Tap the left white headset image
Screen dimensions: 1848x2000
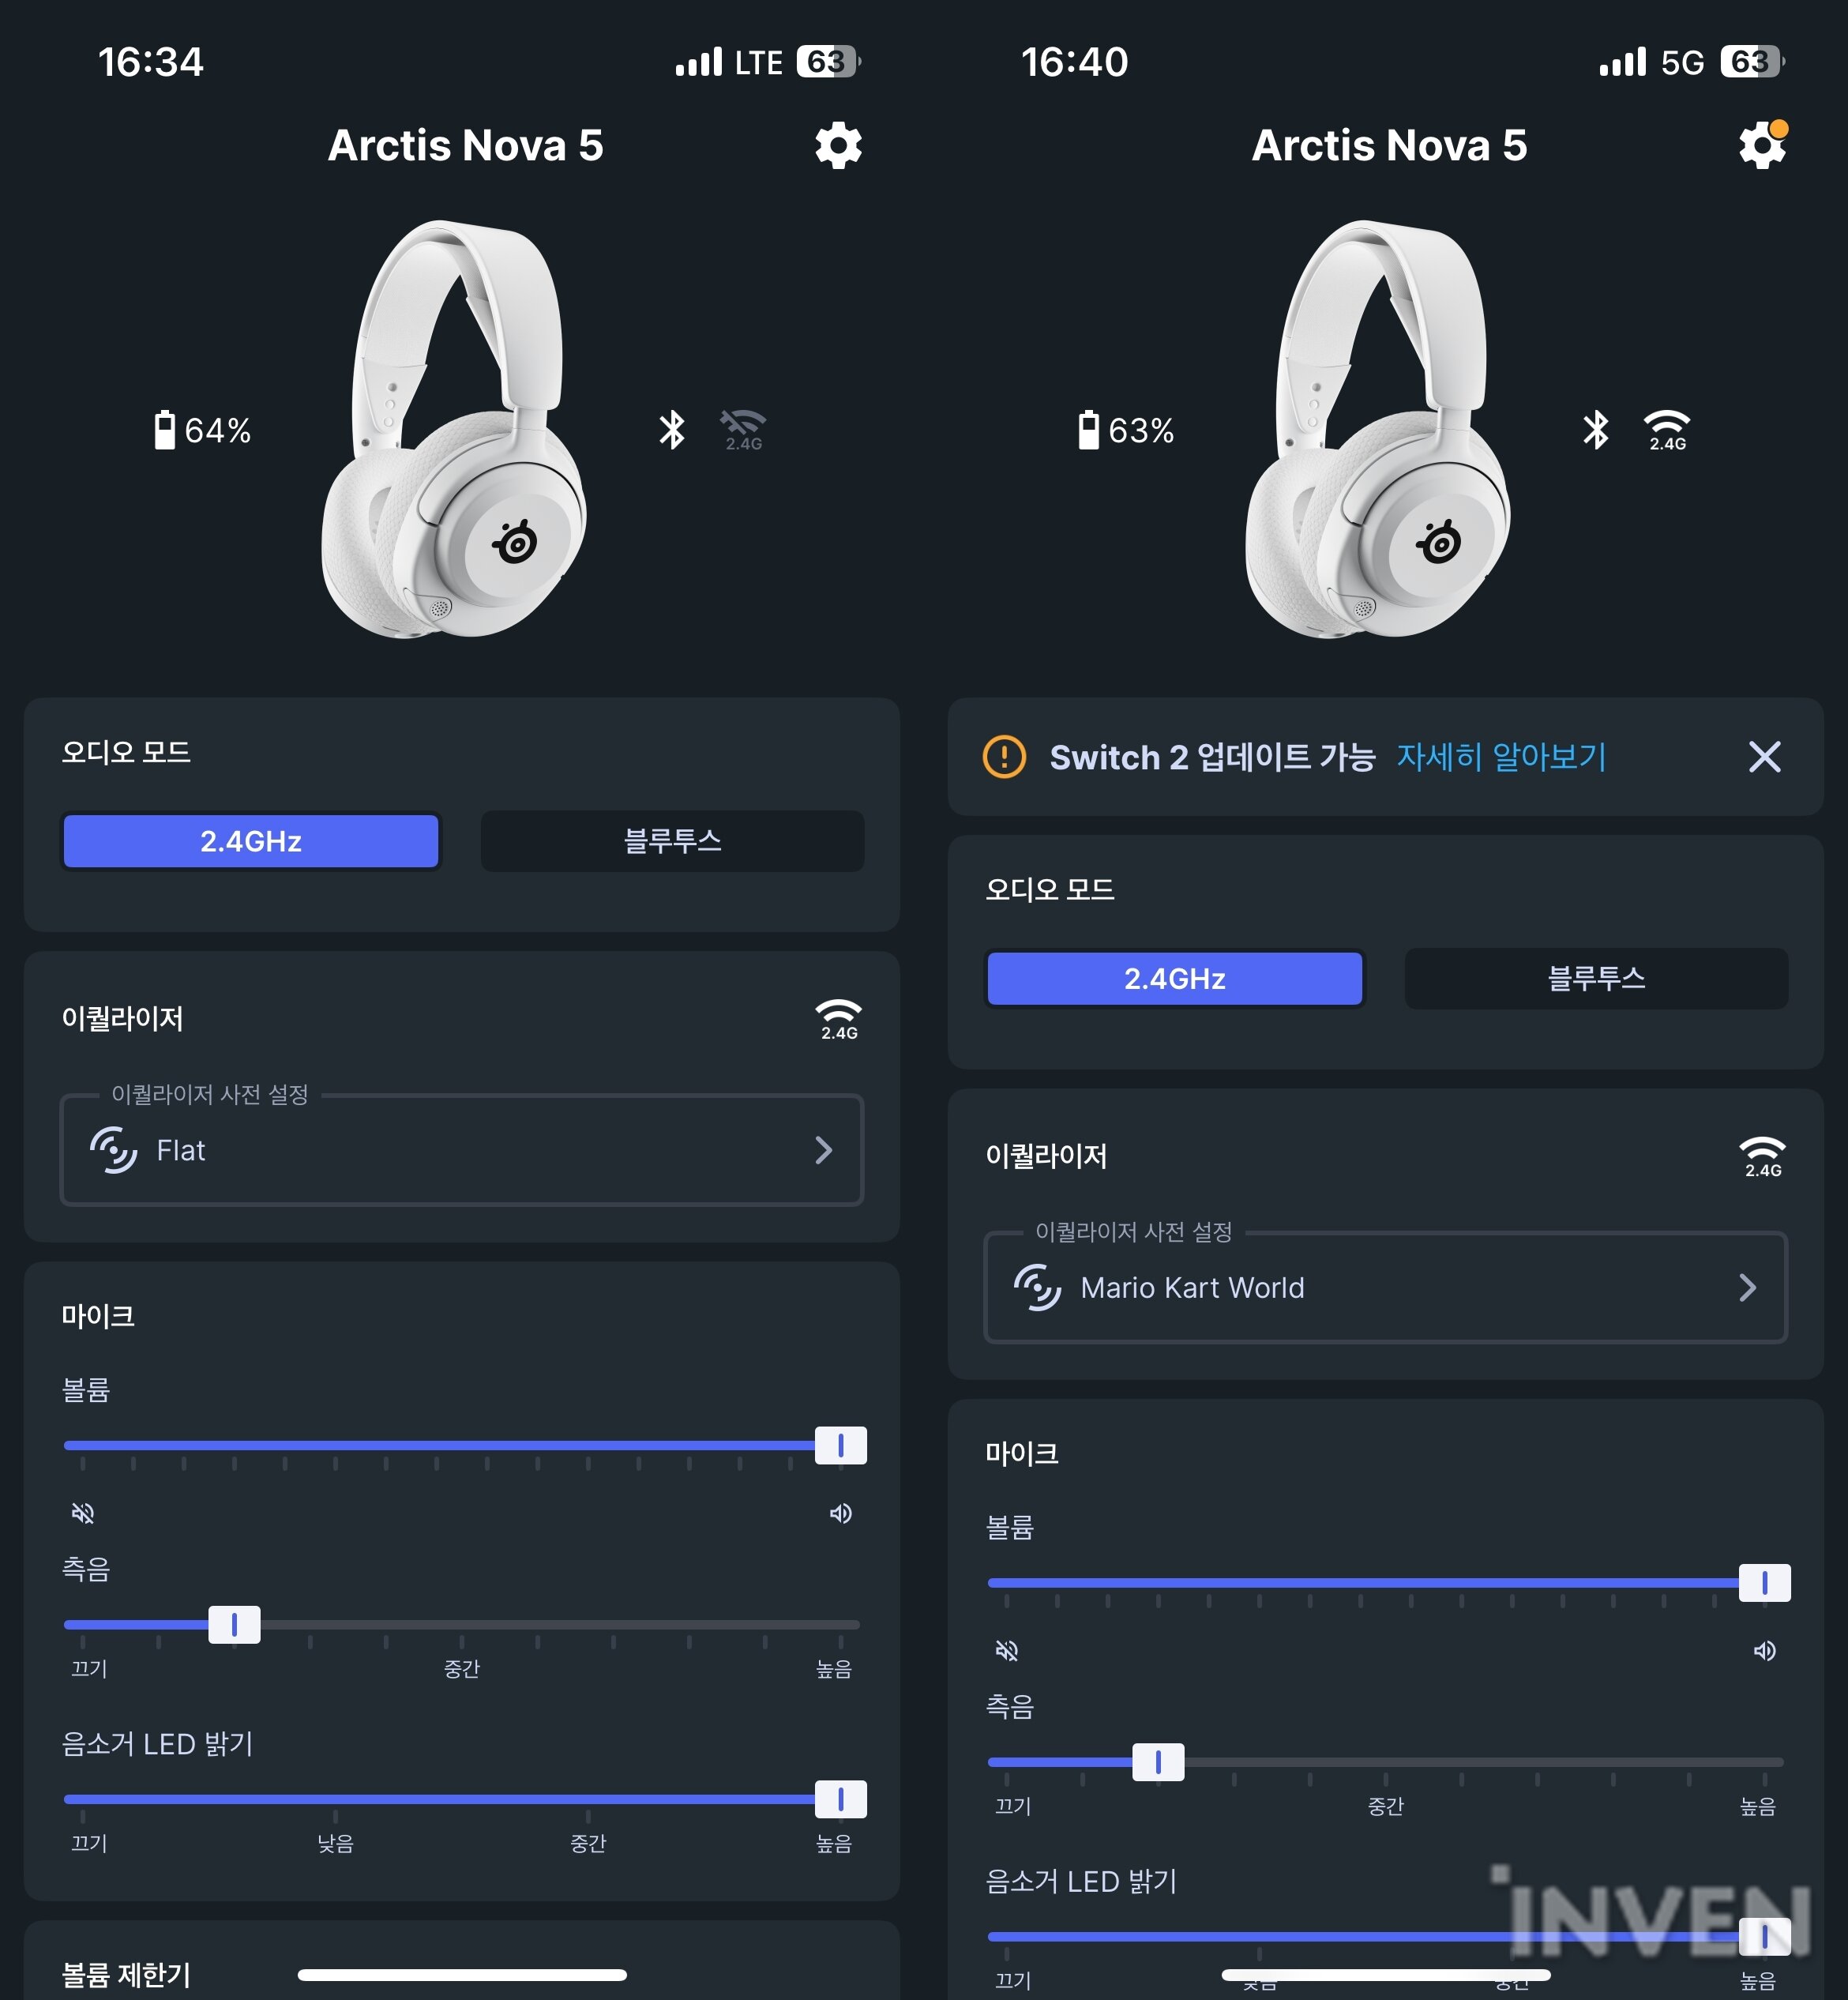tap(455, 428)
